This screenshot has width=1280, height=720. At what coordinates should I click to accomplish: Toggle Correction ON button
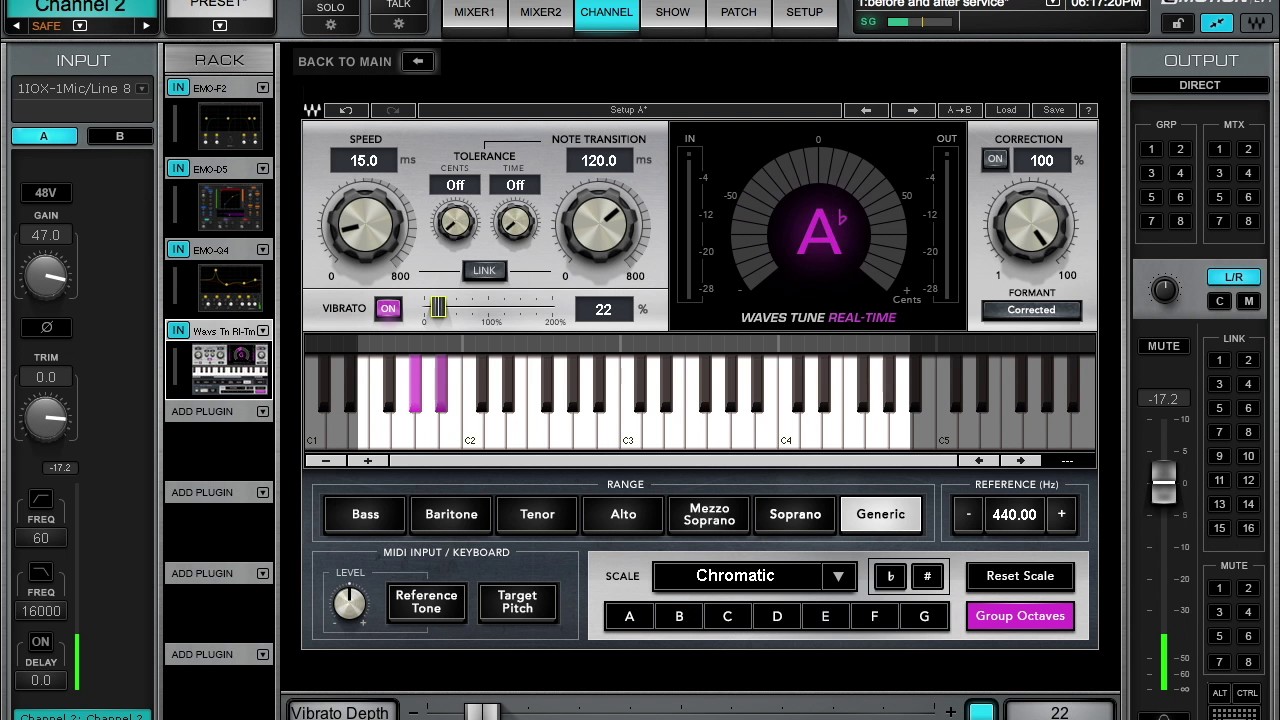(x=995, y=159)
